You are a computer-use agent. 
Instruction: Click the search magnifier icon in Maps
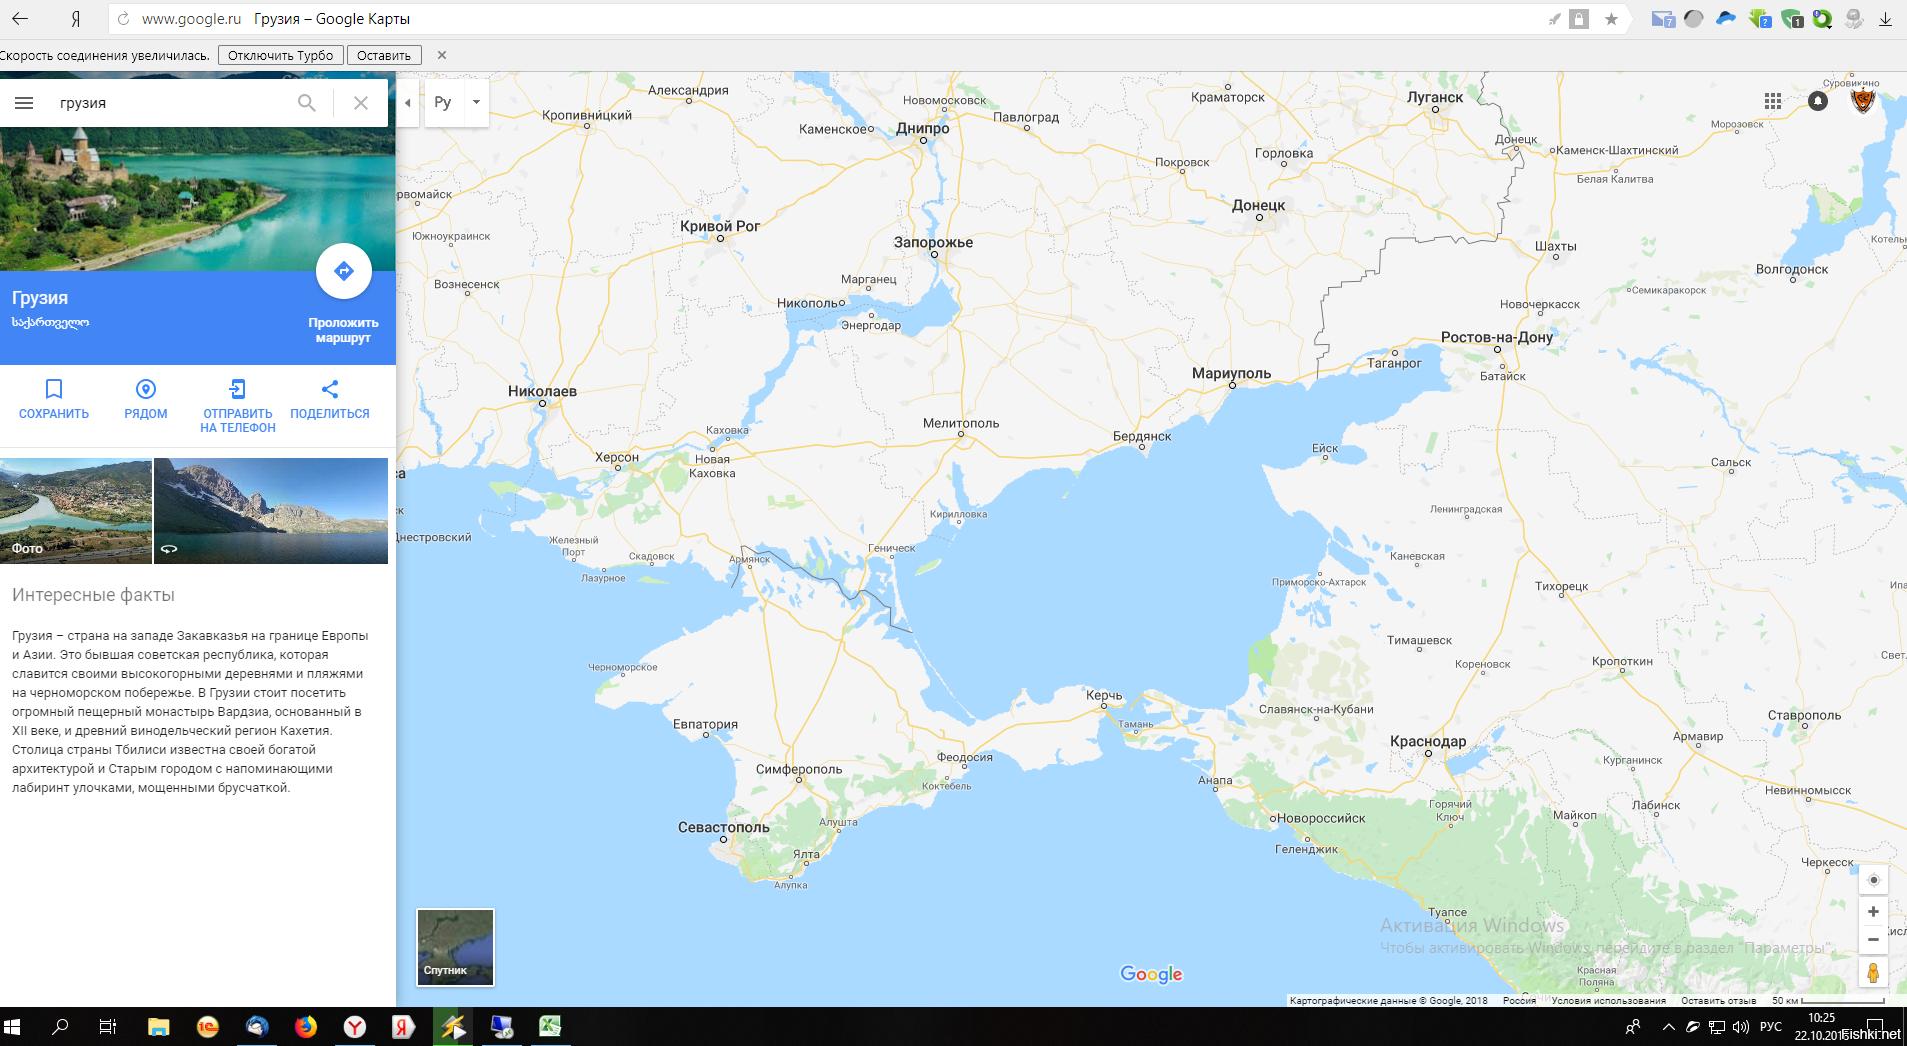[x=307, y=103]
